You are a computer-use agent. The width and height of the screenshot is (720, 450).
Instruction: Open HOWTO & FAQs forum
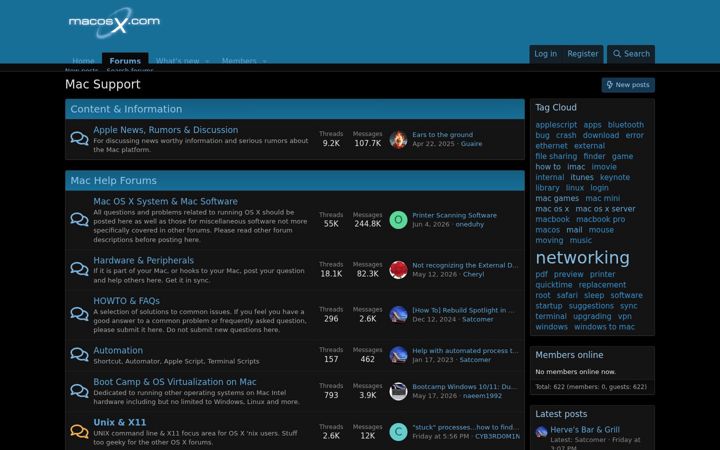coord(126,301)
